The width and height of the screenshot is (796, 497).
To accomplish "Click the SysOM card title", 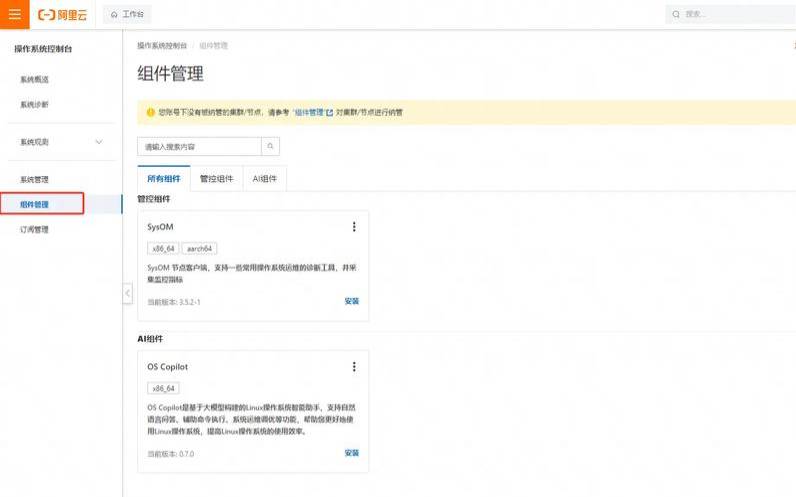I will pos(160,227).
